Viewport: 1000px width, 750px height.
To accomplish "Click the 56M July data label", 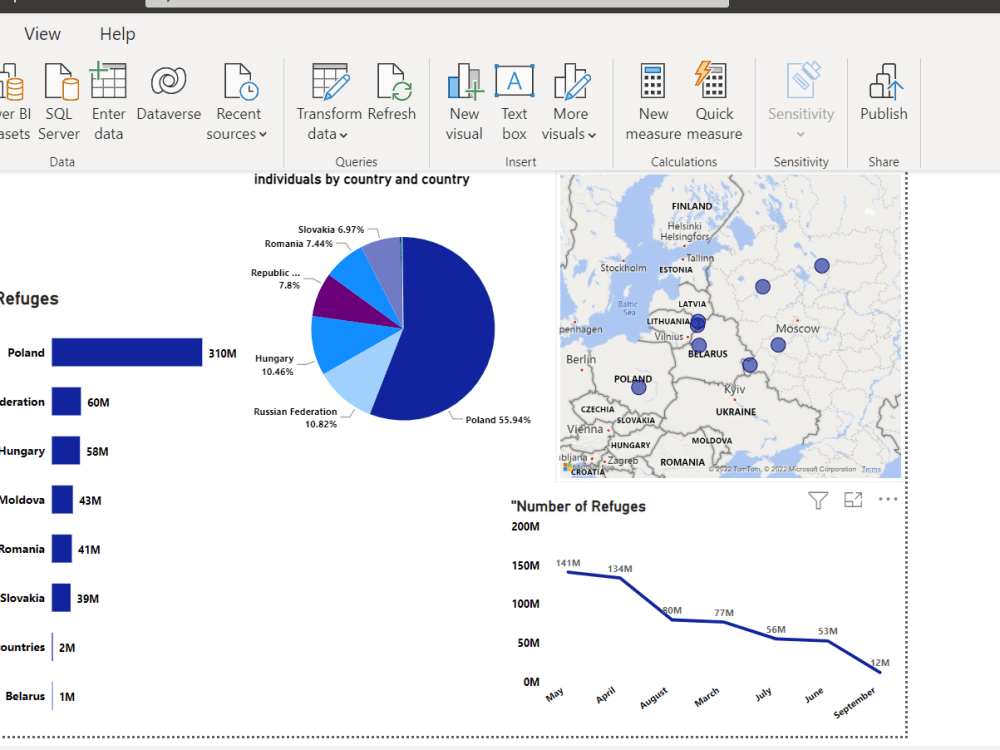I will 776,629.
